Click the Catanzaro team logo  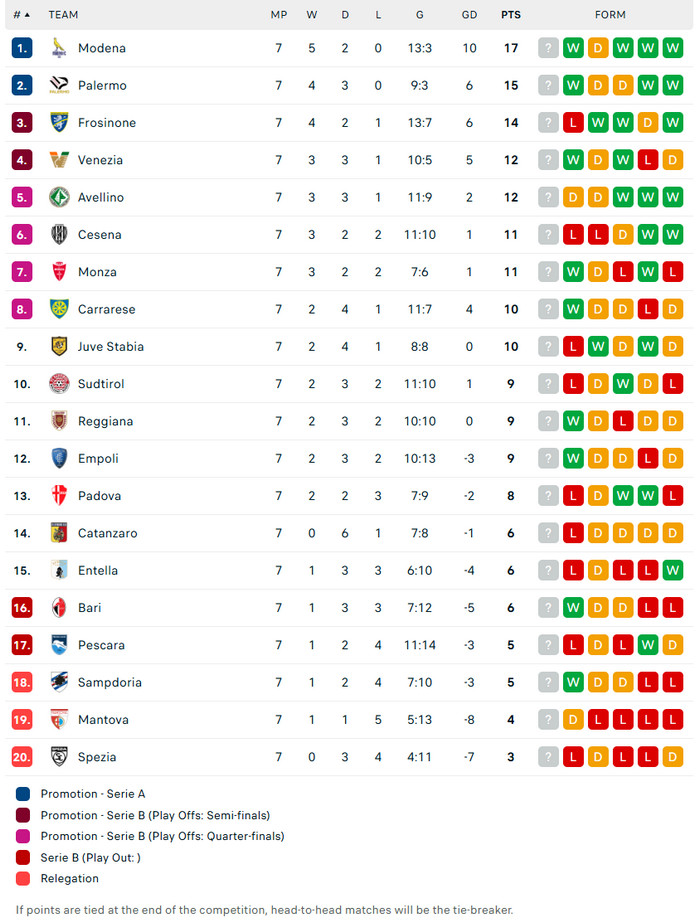[x=59, y=533]
